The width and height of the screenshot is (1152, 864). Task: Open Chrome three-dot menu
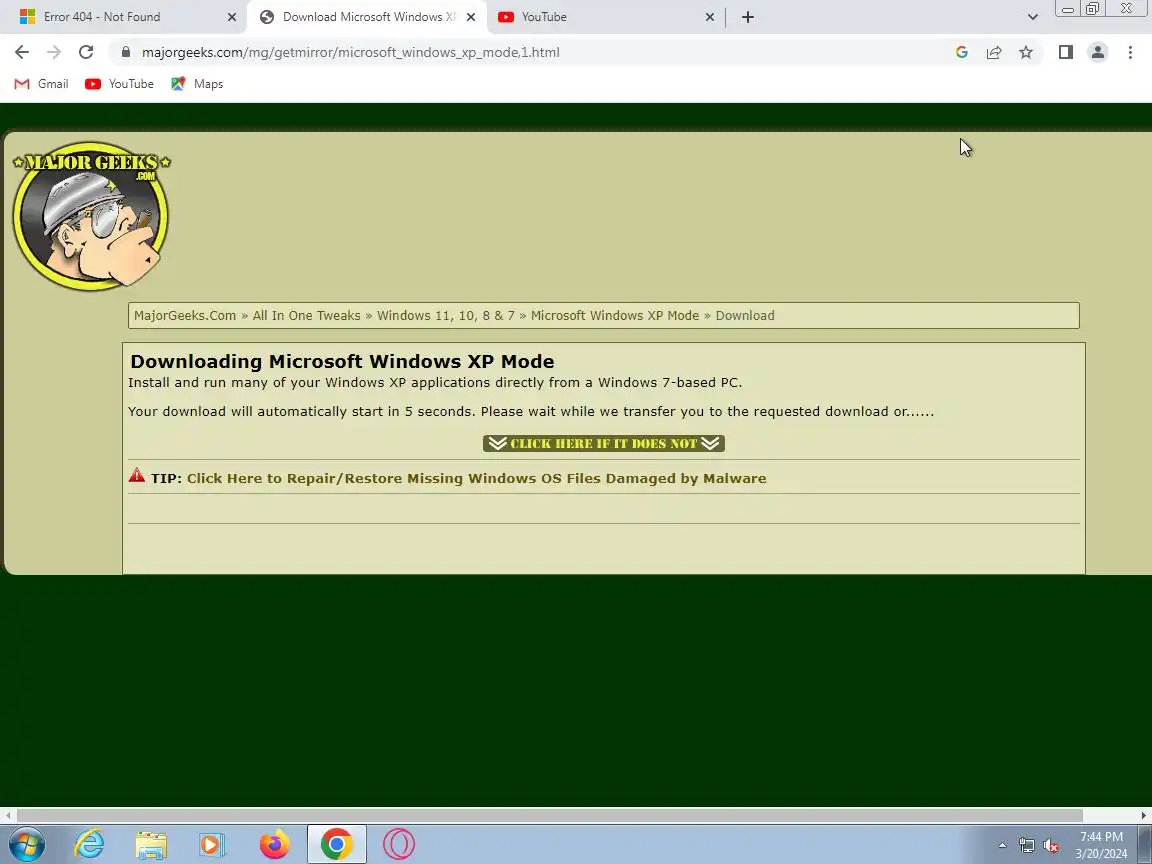click(1130, 52)
